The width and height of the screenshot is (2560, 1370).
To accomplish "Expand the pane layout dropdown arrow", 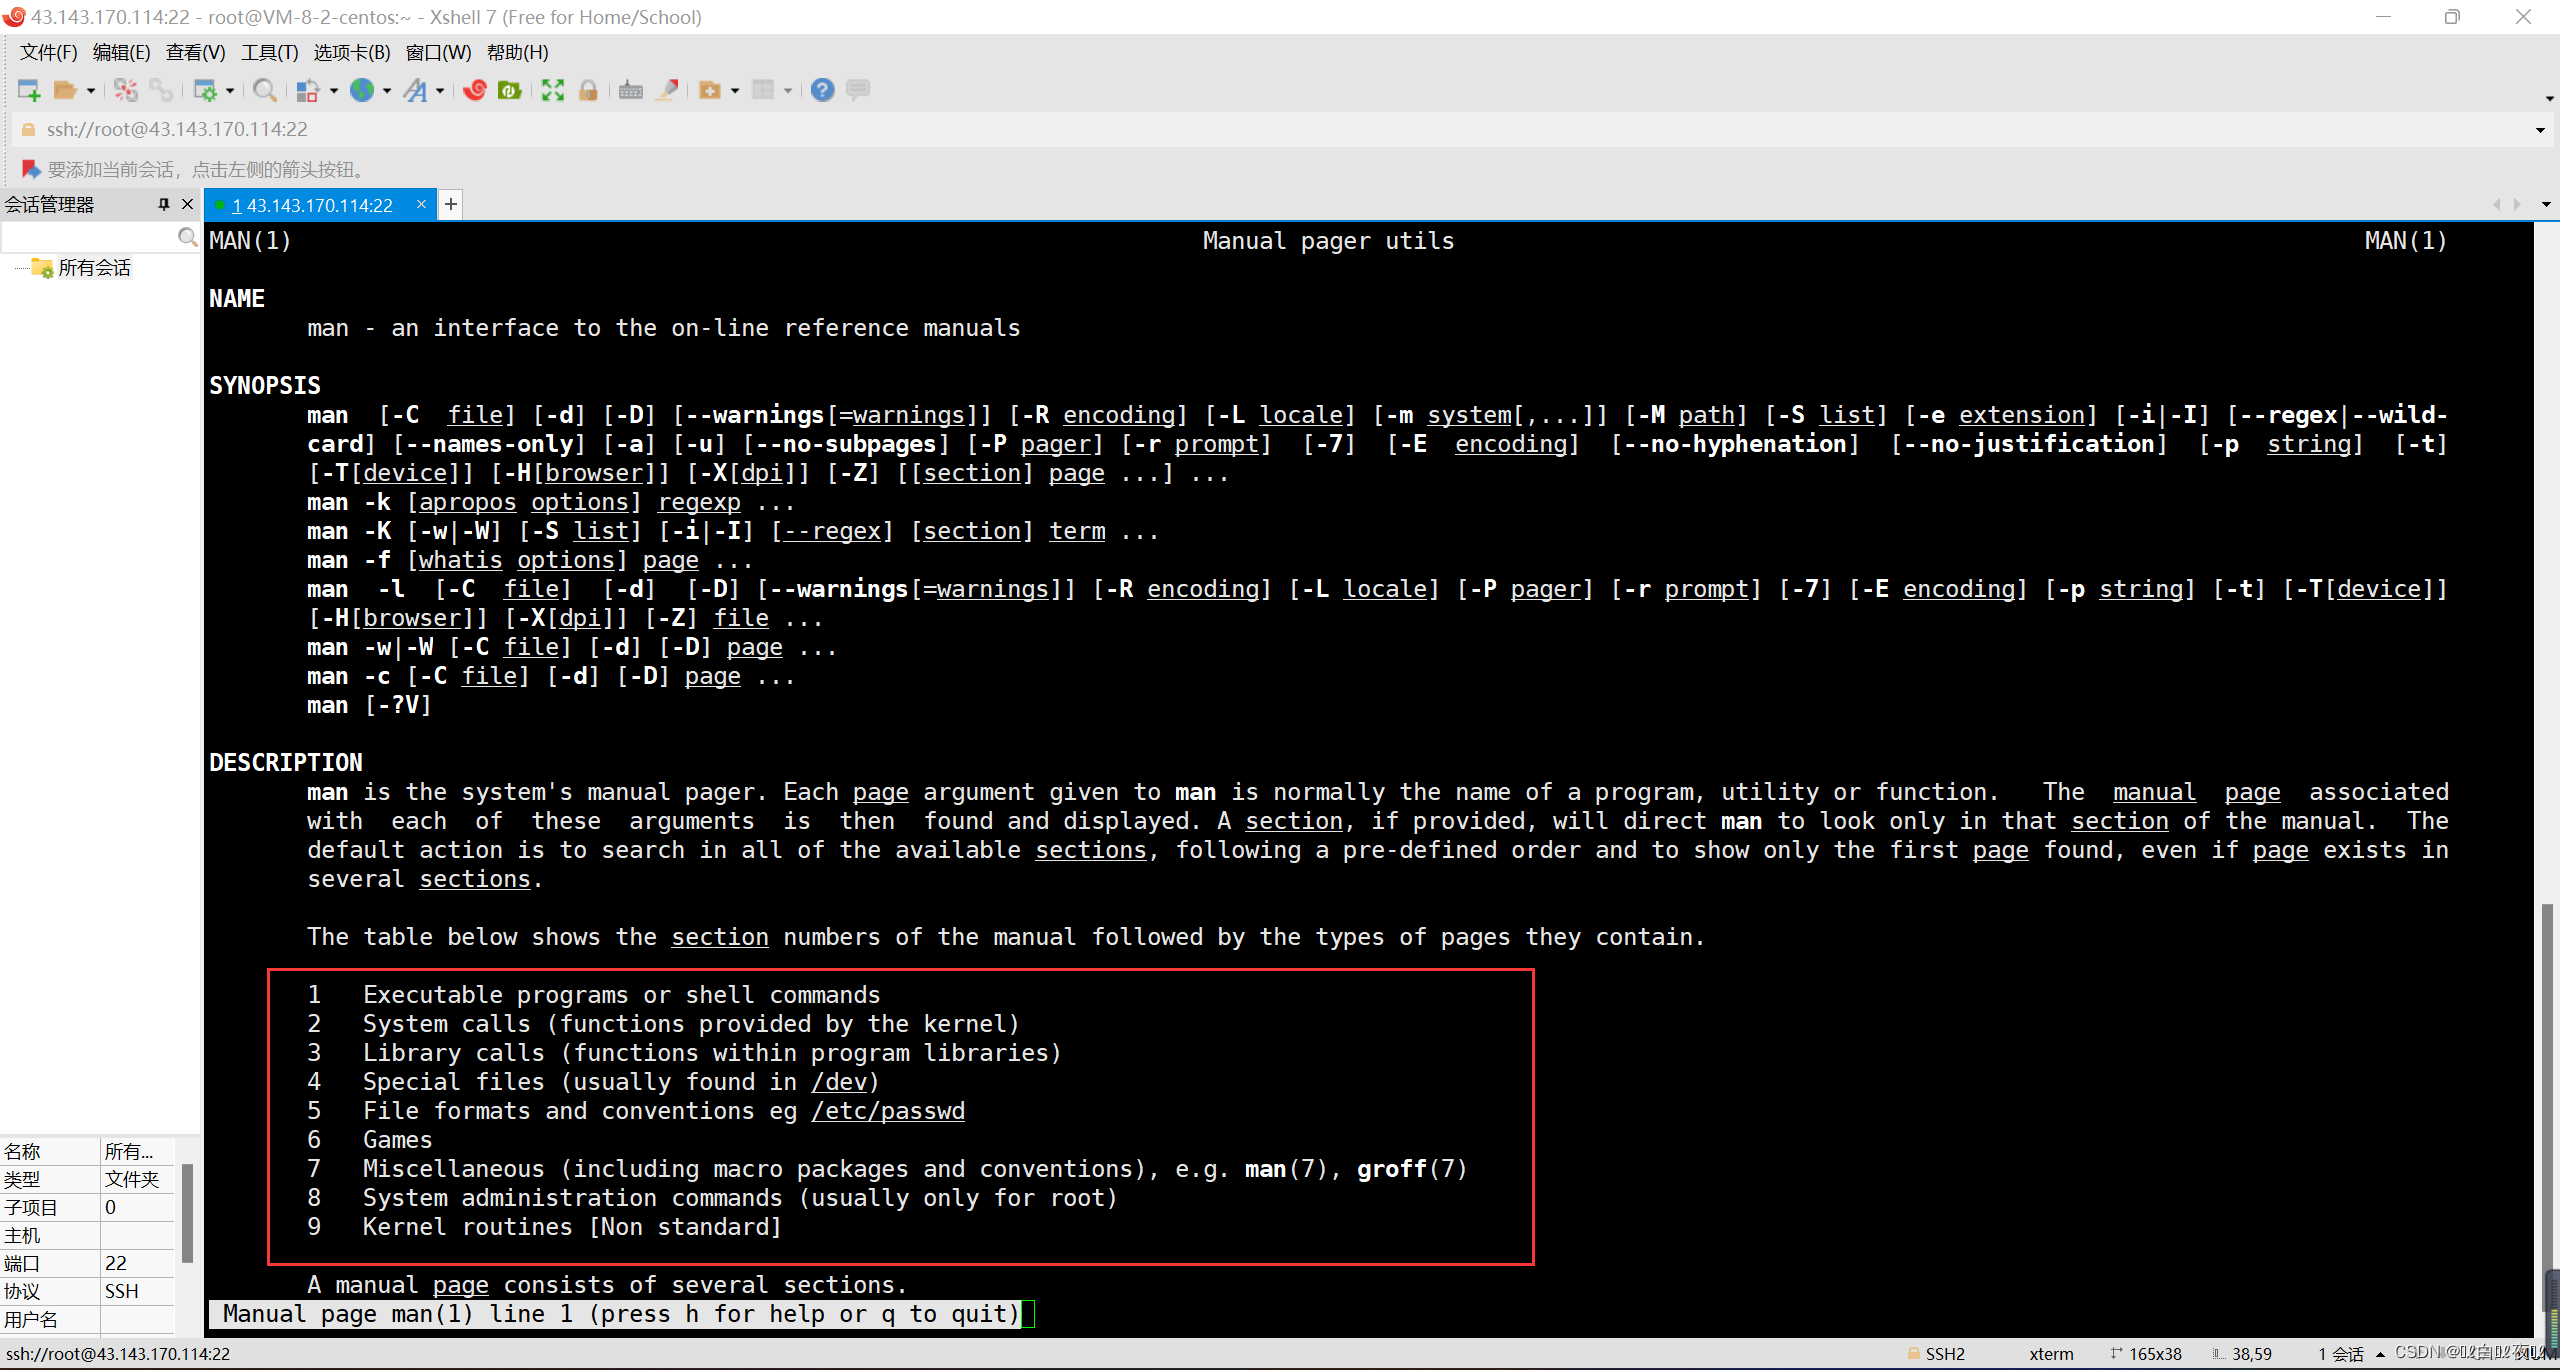I will pos(788,91).
